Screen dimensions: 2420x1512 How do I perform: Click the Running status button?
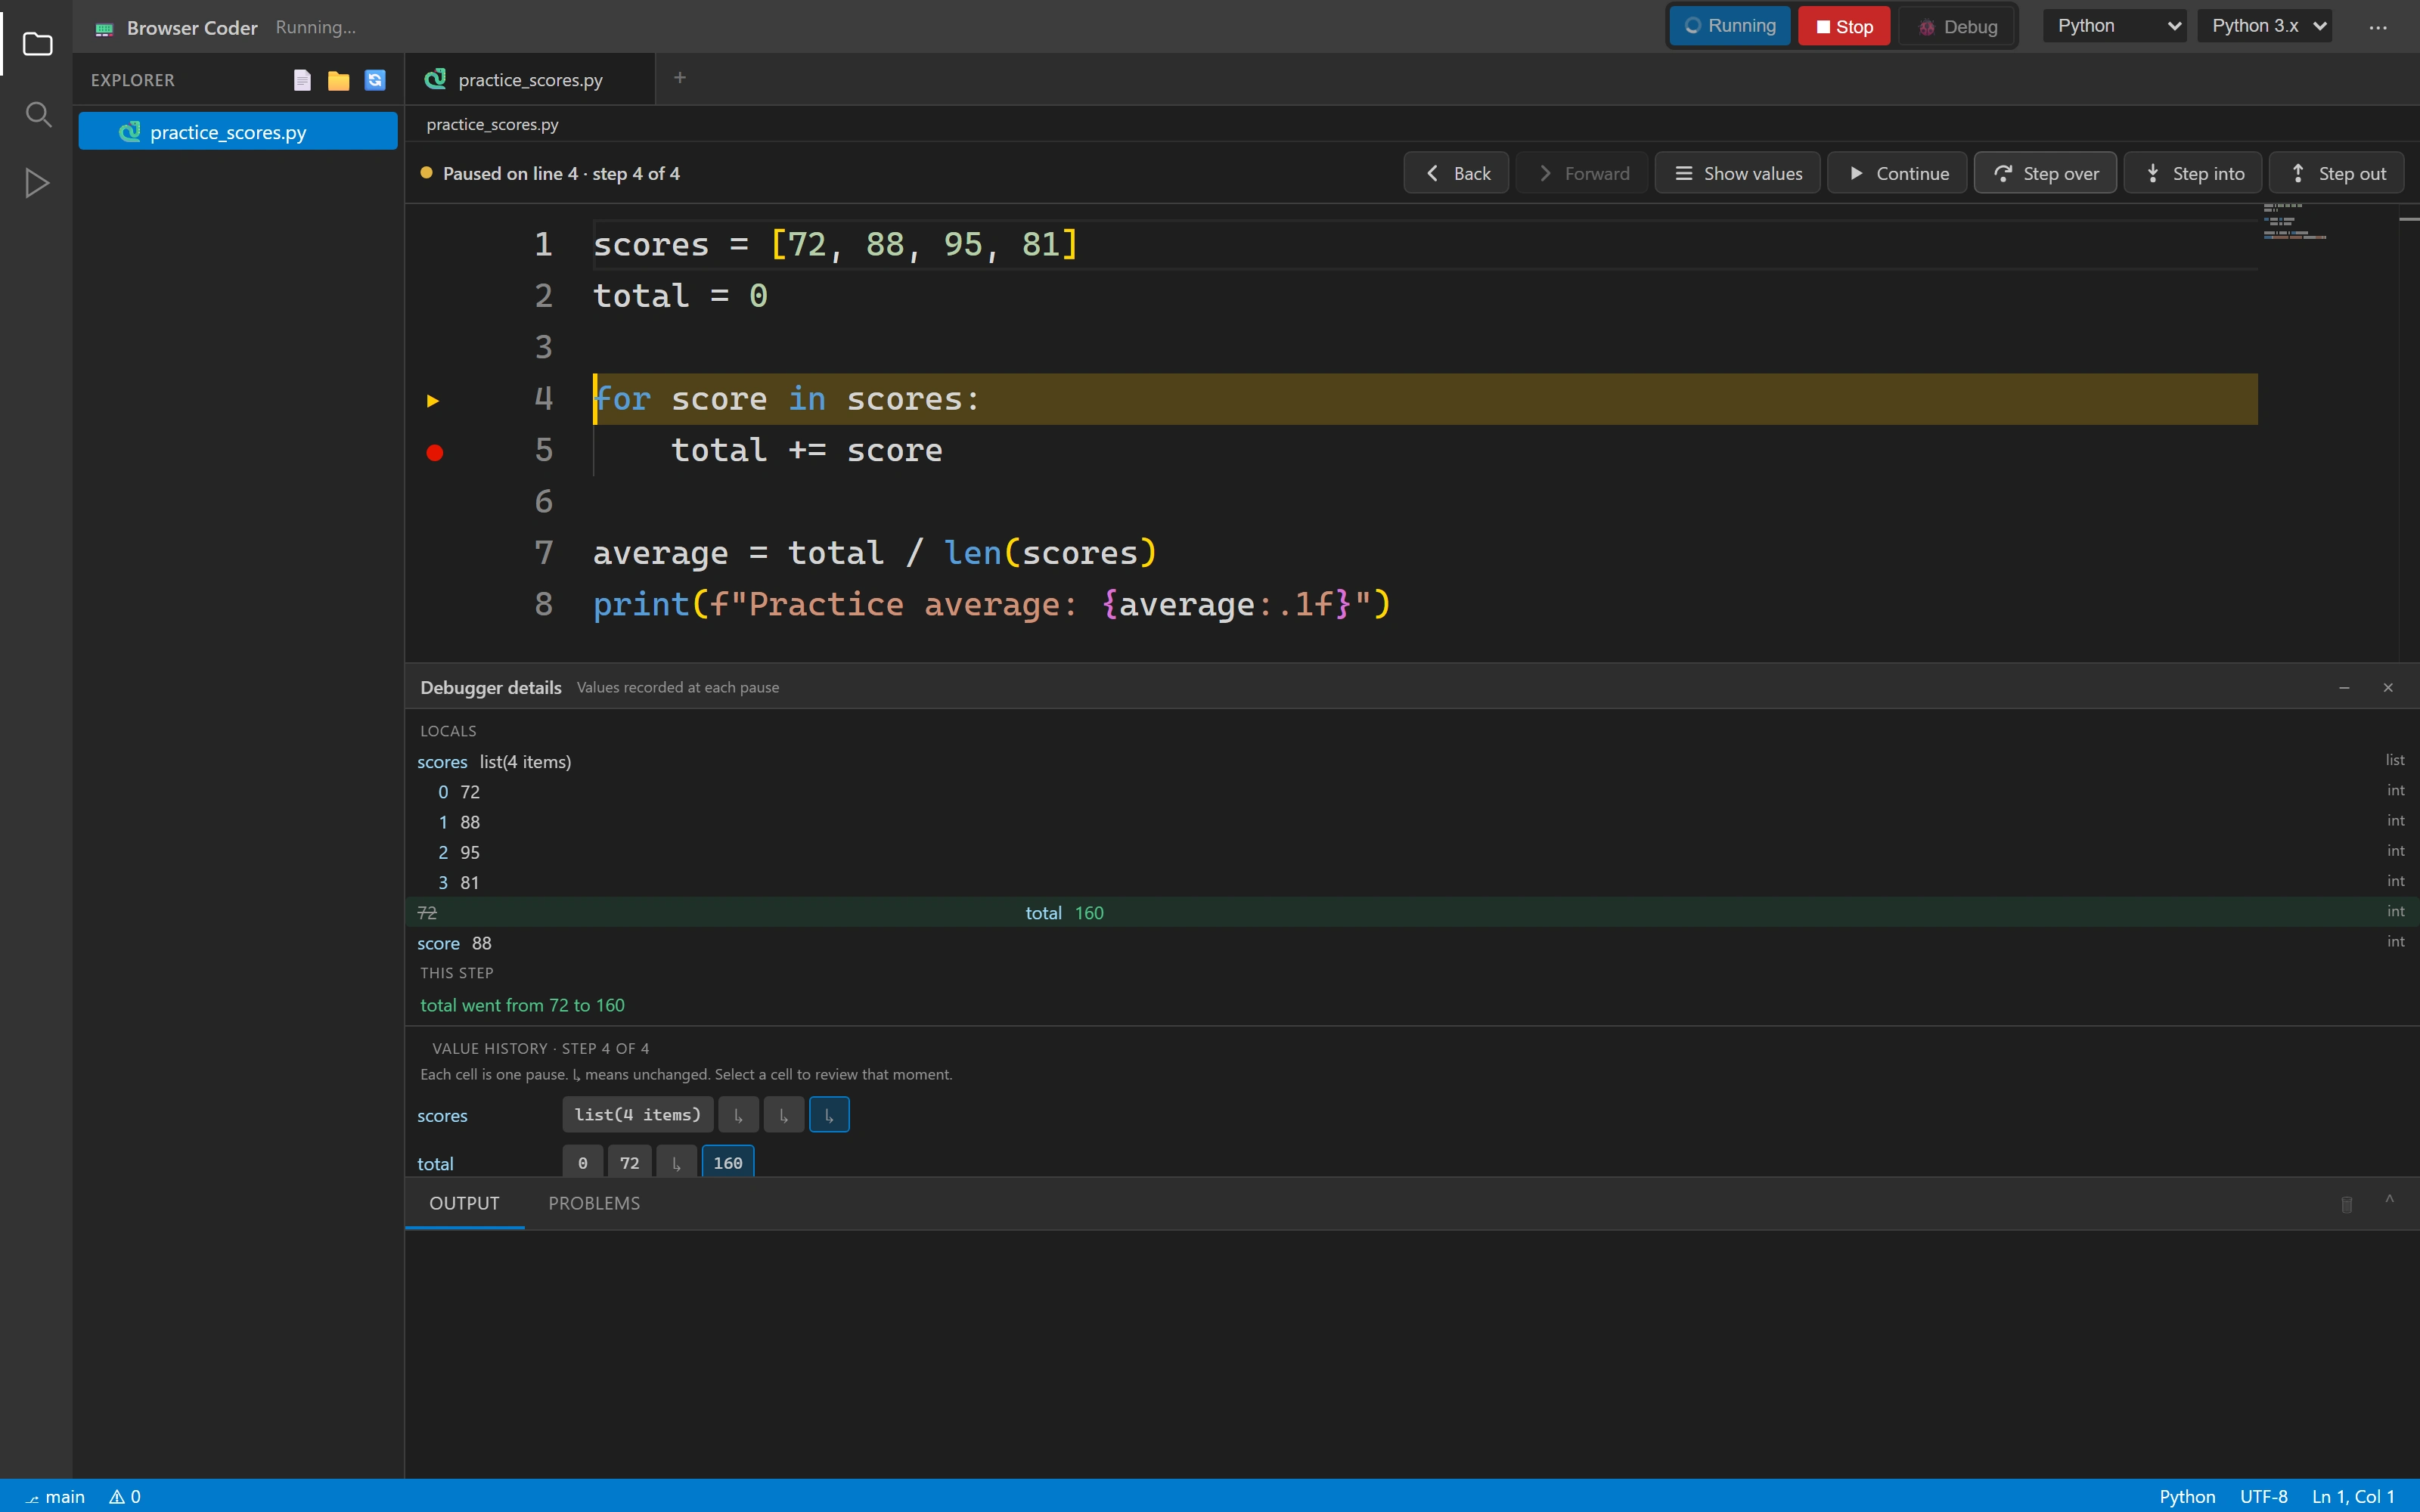(x=1730, y=26)
